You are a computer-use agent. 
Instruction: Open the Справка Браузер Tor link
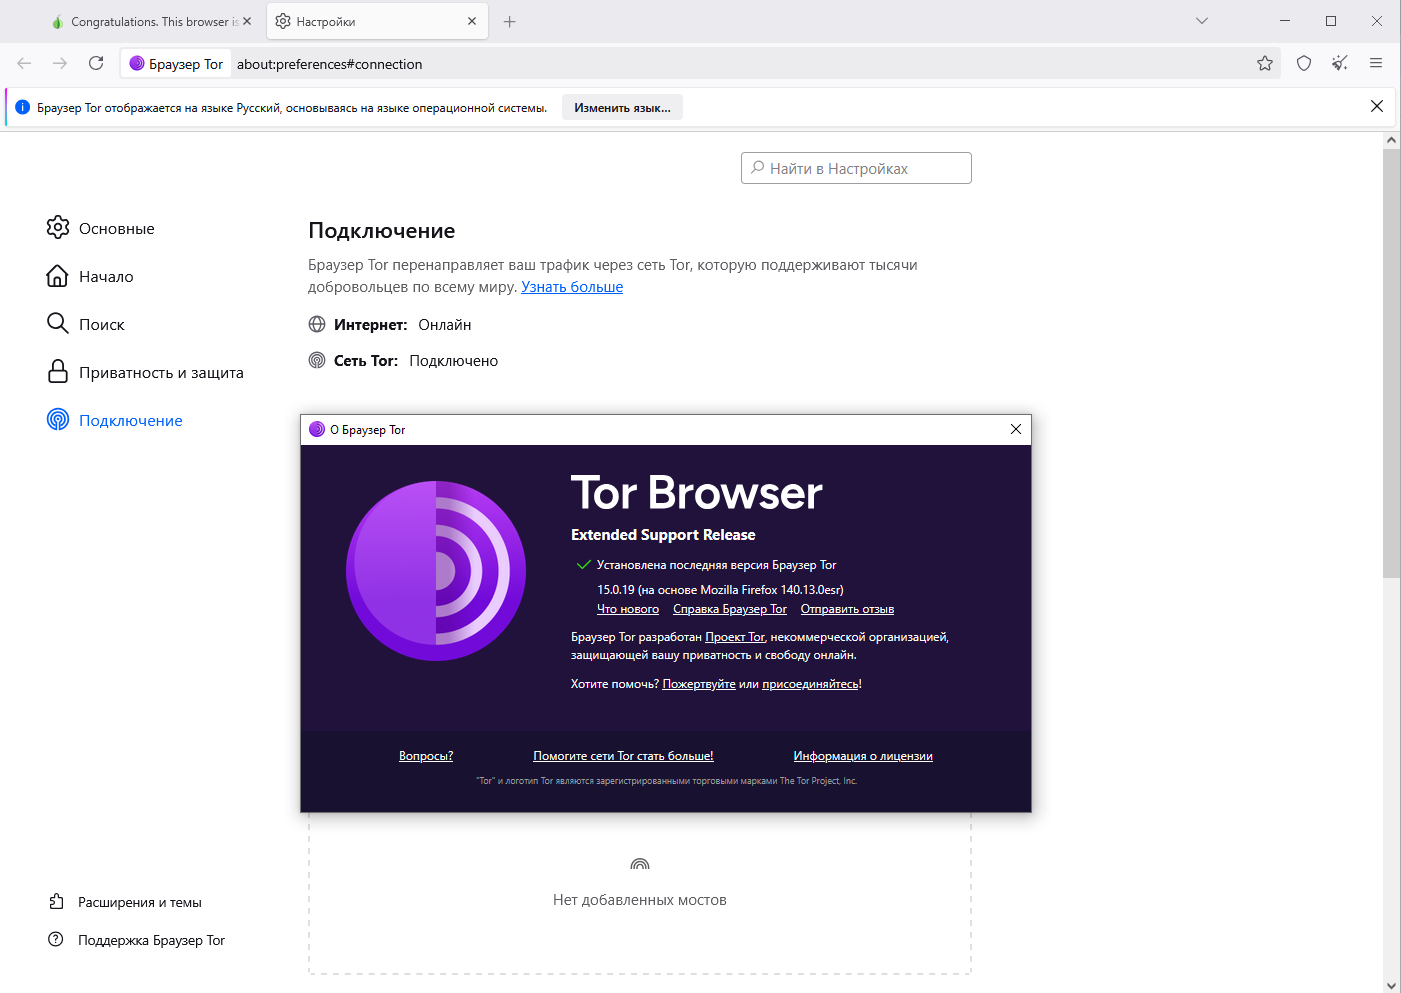tap(730, 609)
